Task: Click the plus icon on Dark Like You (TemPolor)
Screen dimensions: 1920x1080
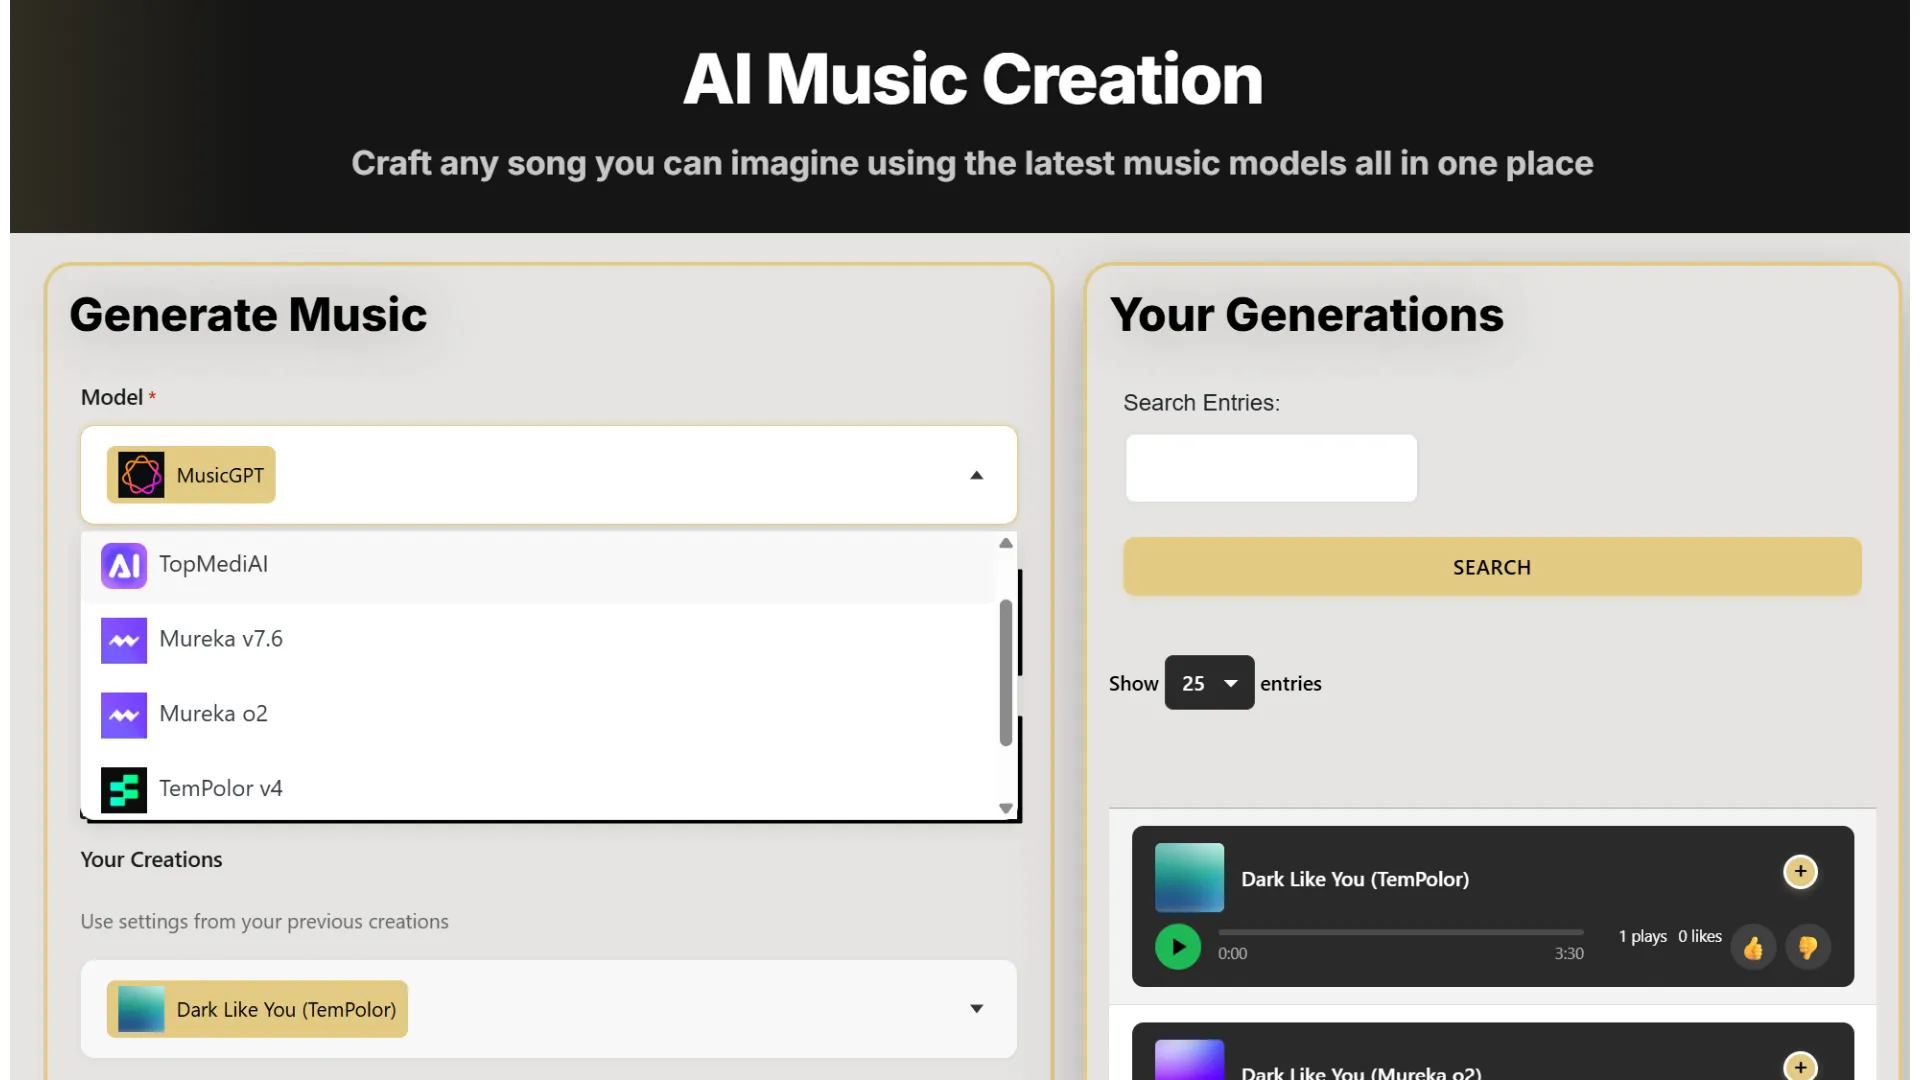Action: [x=1801, y=871]
